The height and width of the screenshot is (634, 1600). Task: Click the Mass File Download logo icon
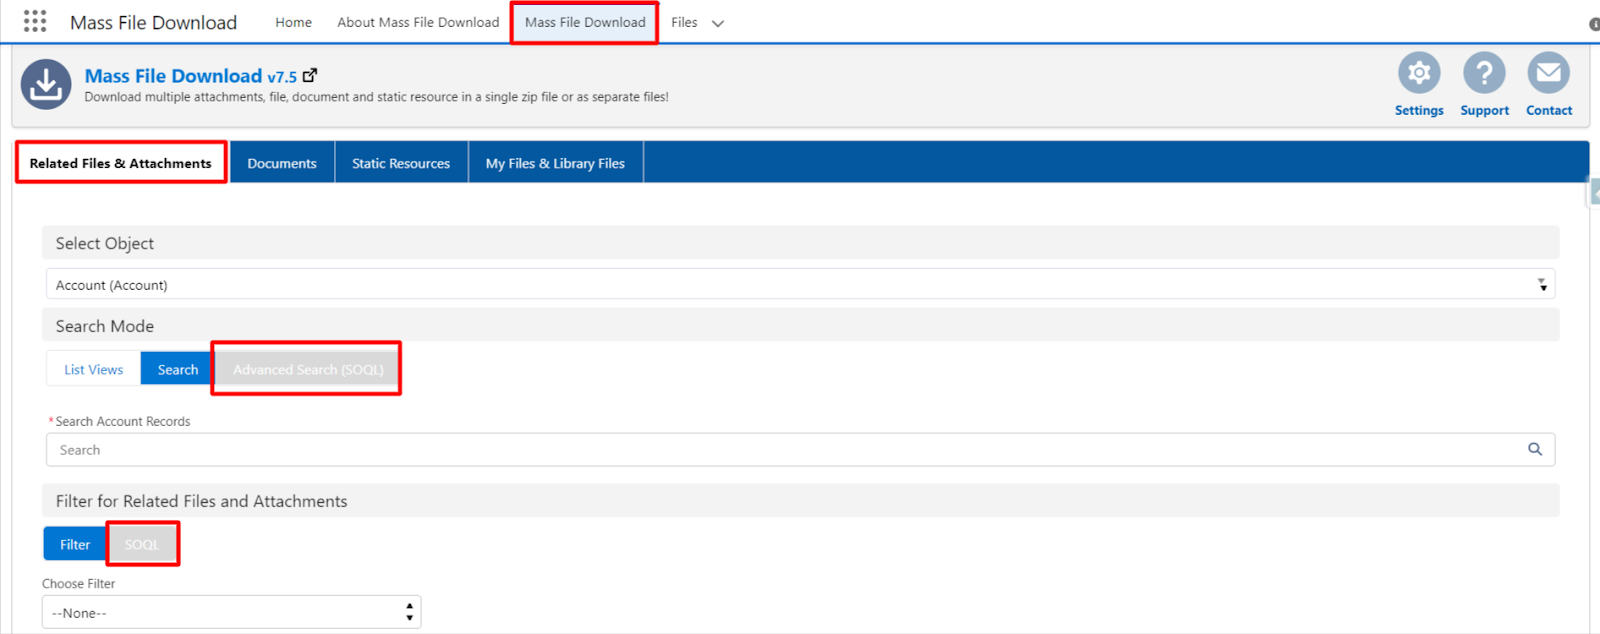[46, 84]
